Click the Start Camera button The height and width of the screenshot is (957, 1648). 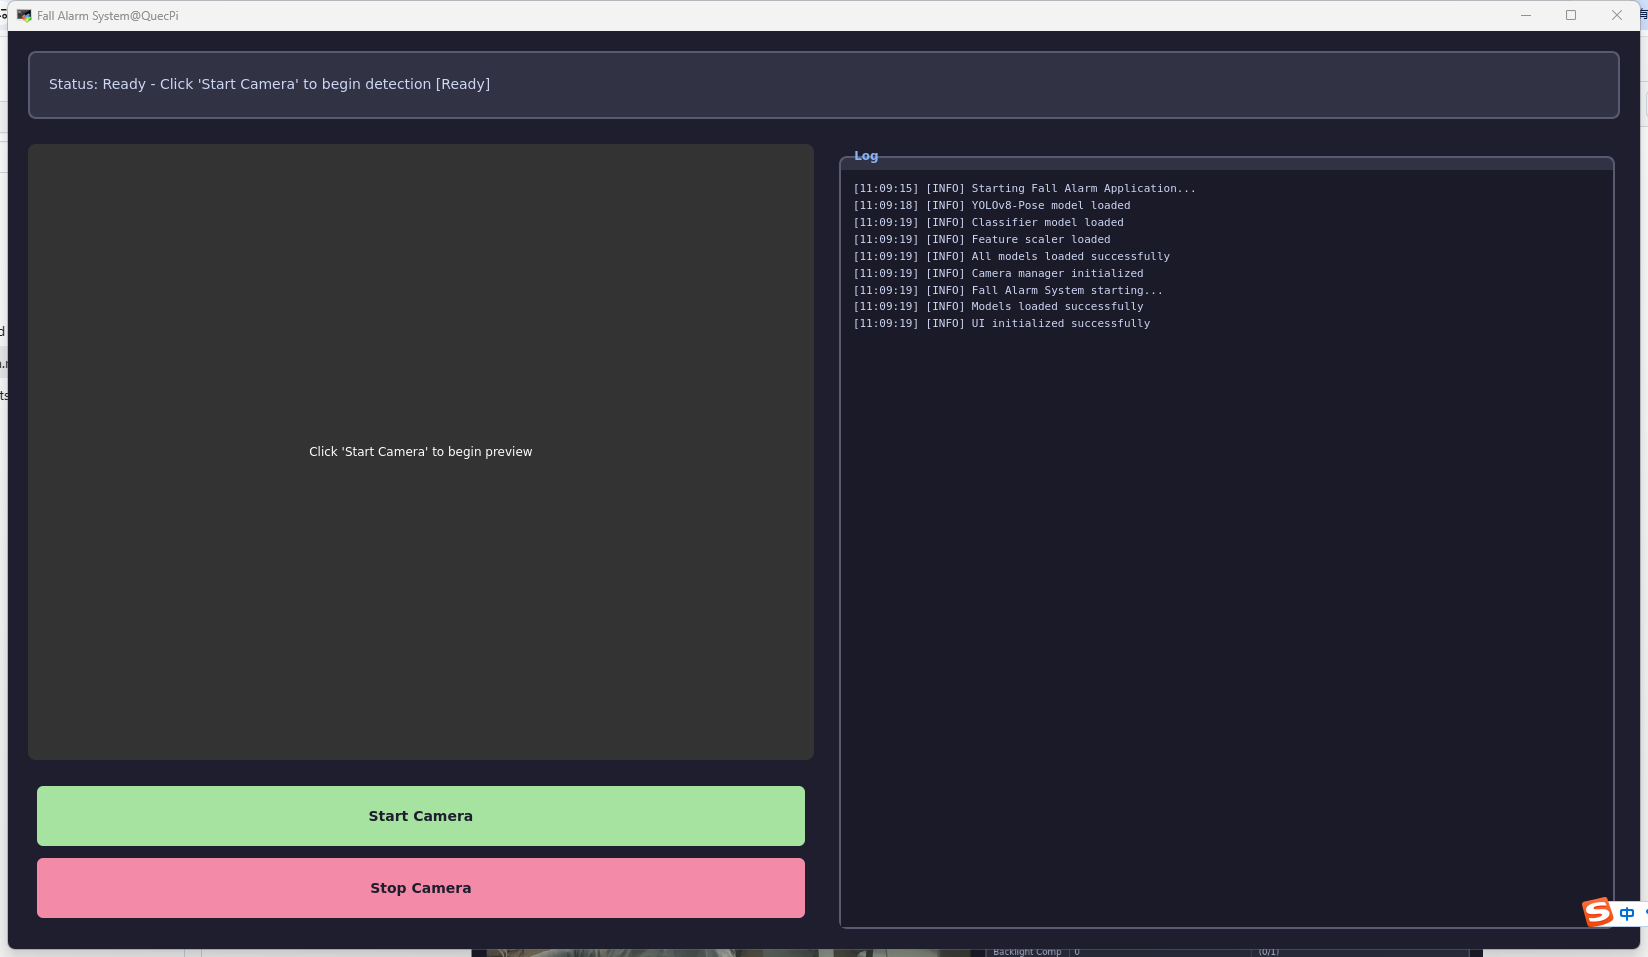[x=420, y=816]
